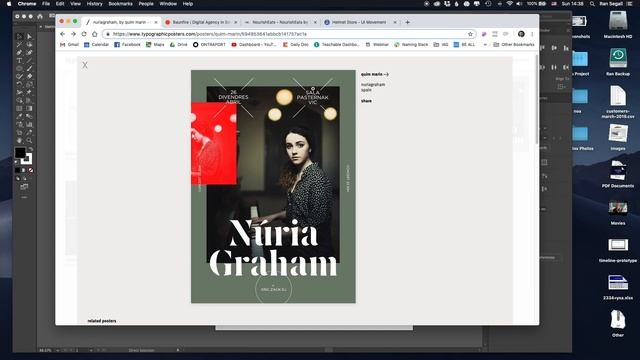Click the Chrome back arrow
The image size is (640, 360).
tap(62, 34)
